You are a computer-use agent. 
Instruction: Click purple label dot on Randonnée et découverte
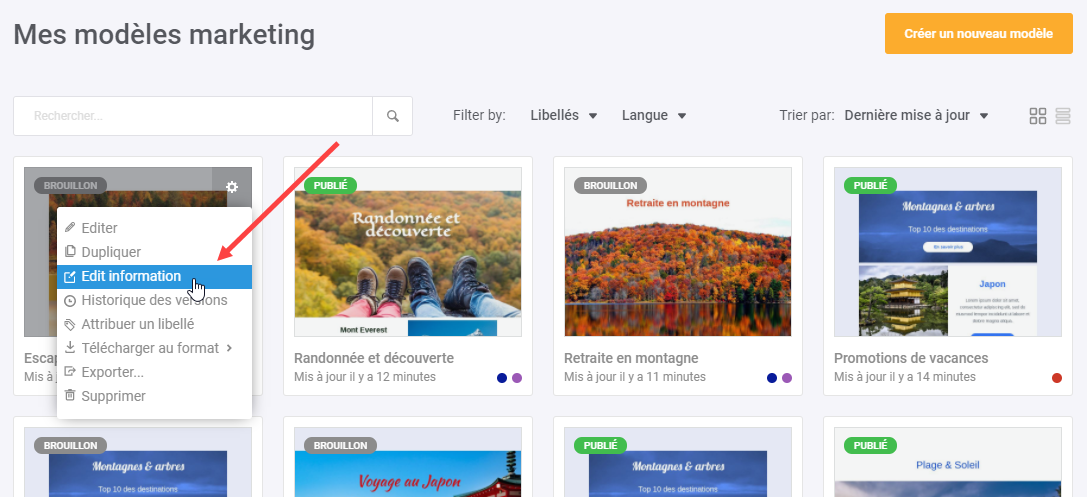click(x=516, y=378)
